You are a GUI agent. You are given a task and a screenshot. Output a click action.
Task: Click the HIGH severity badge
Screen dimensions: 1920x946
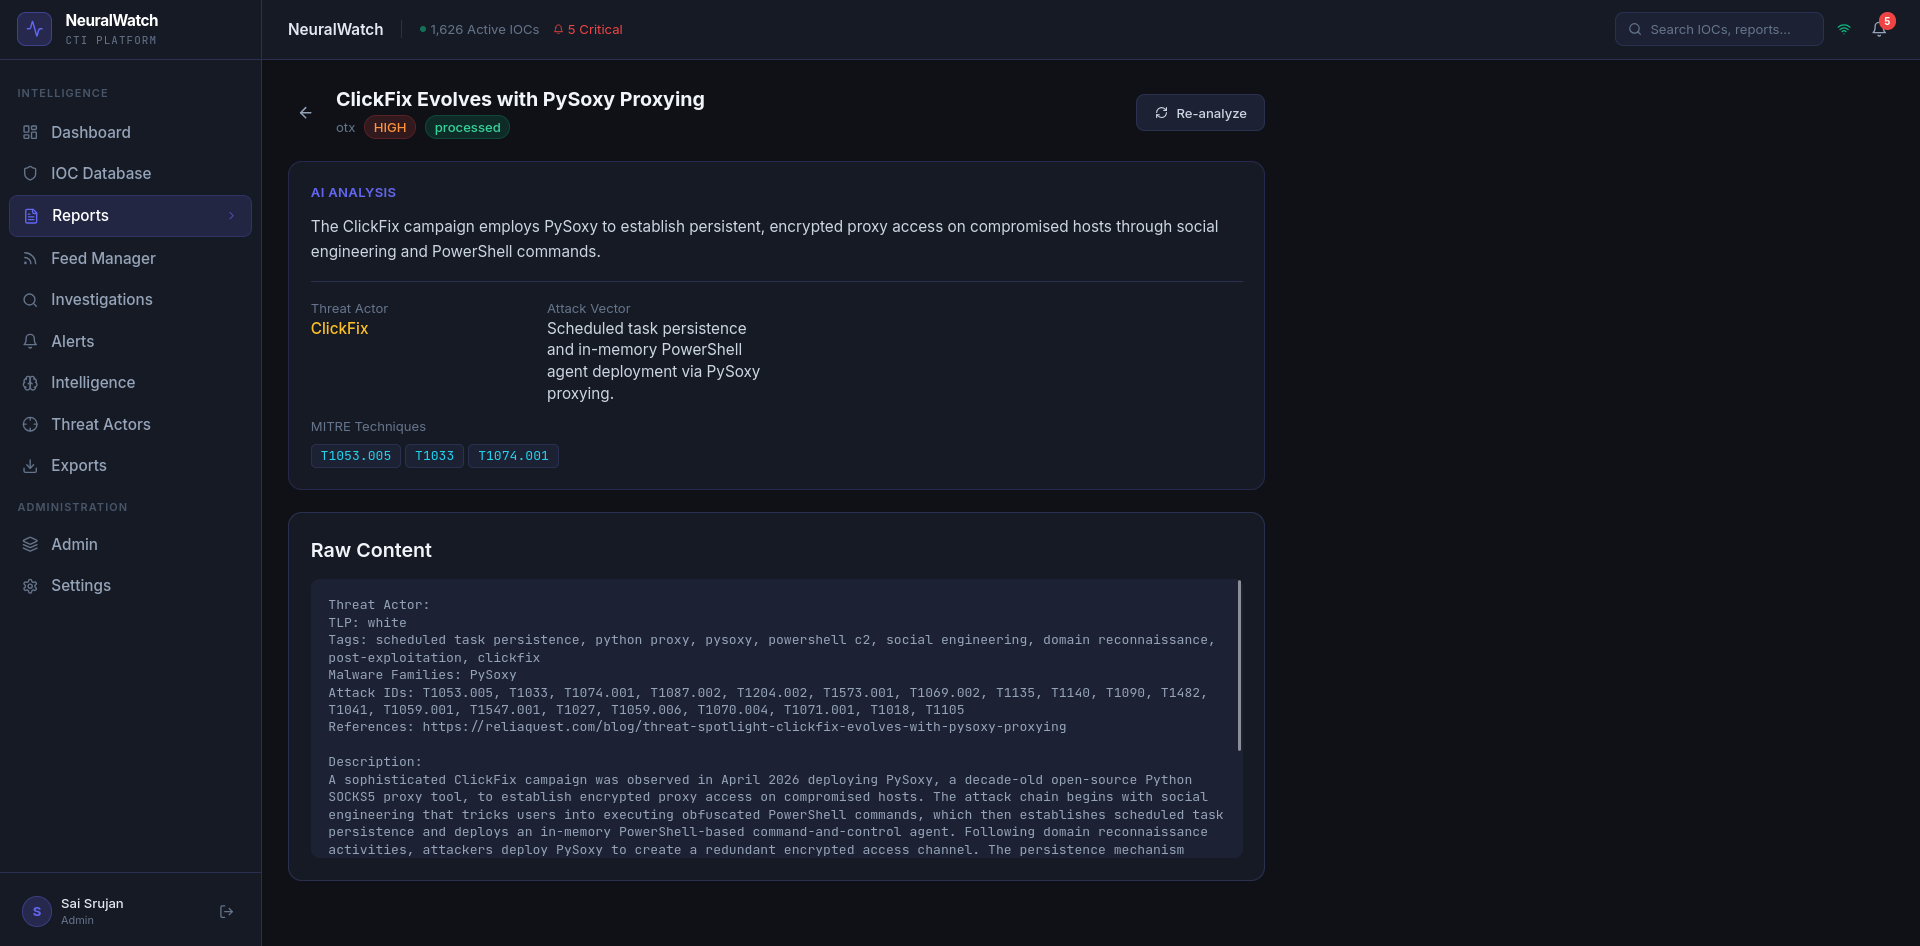[x=390, y=127]
